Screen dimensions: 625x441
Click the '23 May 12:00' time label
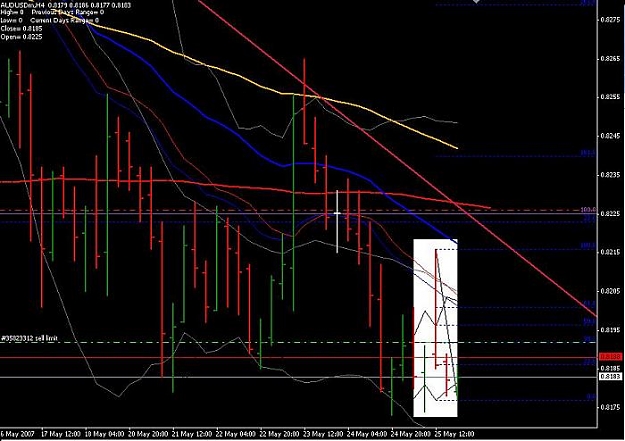[x=323, y=434]
